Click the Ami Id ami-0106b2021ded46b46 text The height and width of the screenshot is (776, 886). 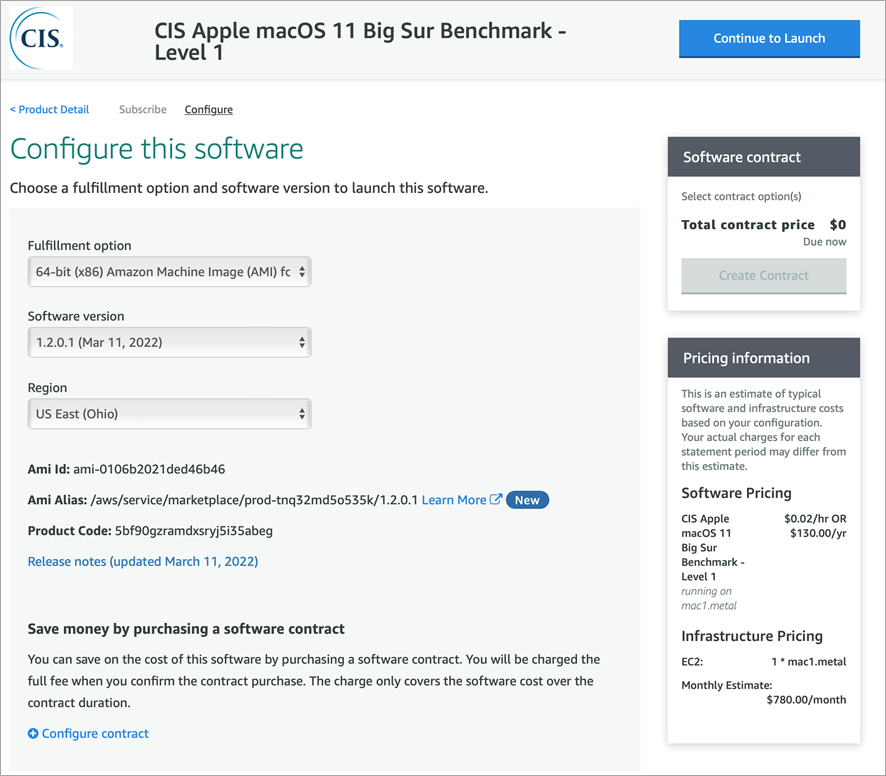tap(127, 469)
